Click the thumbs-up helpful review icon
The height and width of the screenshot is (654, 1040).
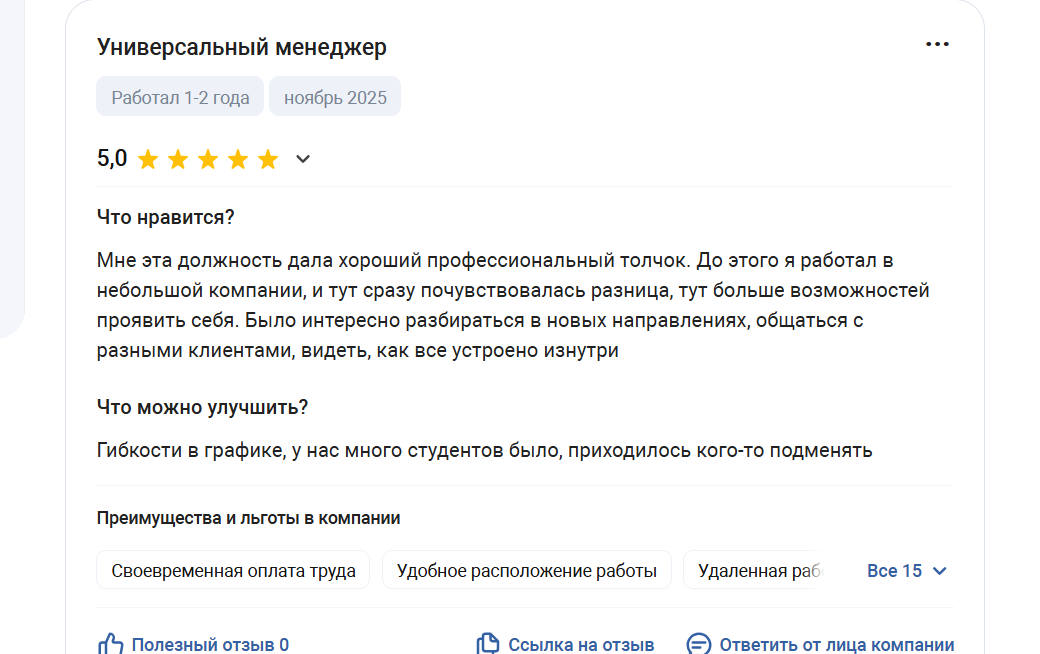(110, 644)
